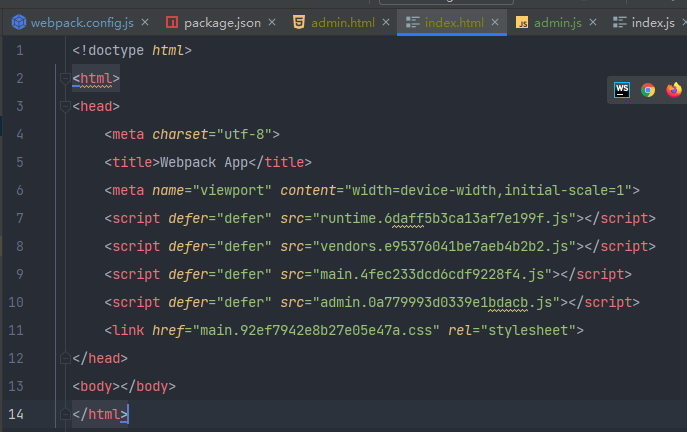The width and height of the screenshot is (687, 432).
Task: Switch to the admin.html tab
Action: [343, 22]
